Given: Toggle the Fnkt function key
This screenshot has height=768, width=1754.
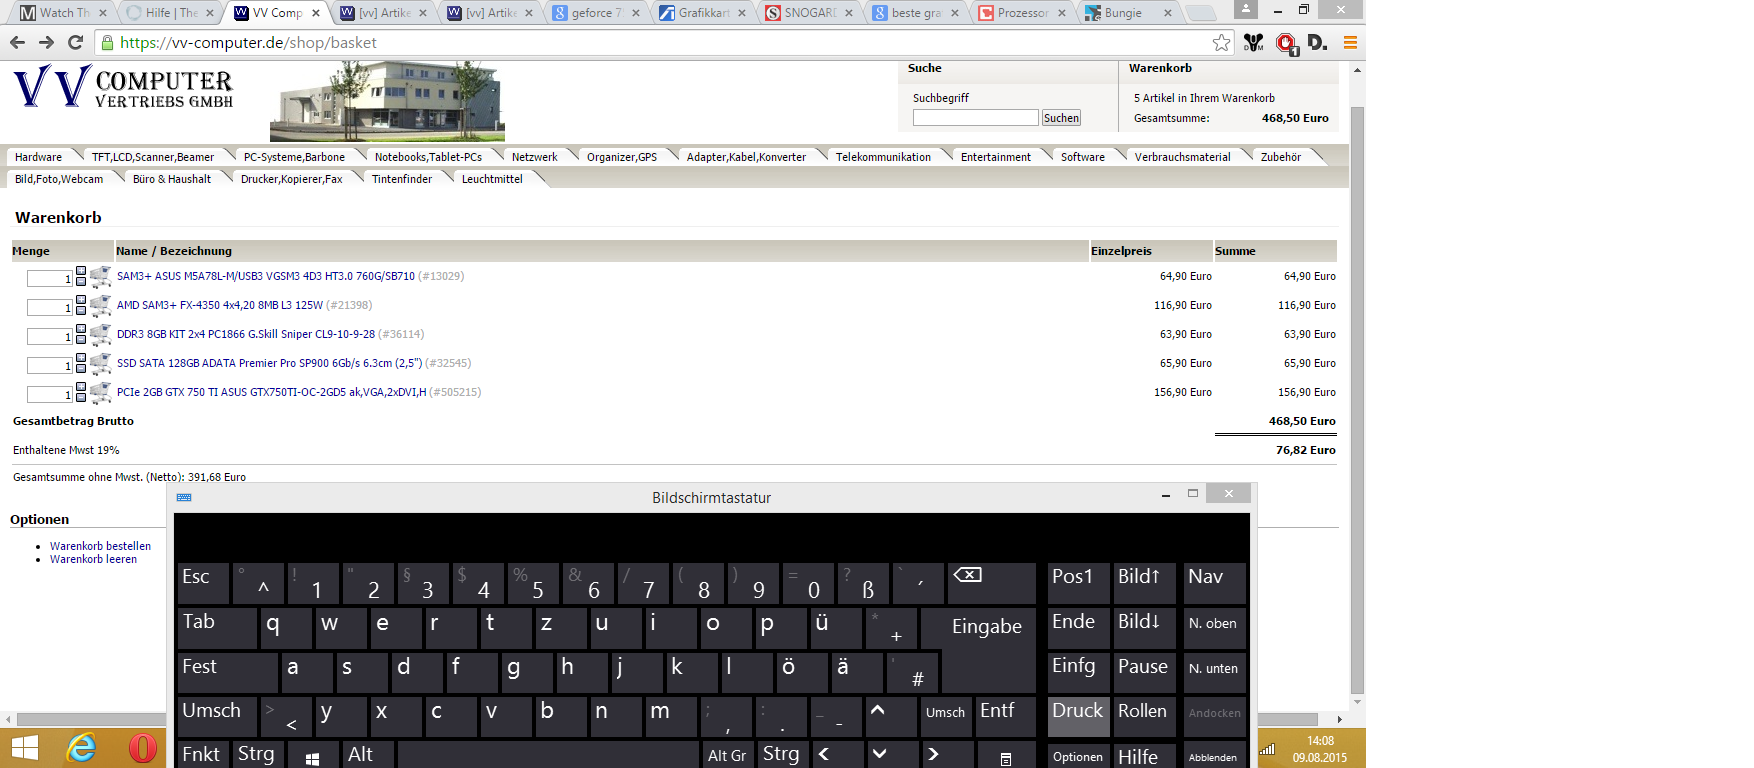Looking at the screenshot, I should tap(203, 754).
